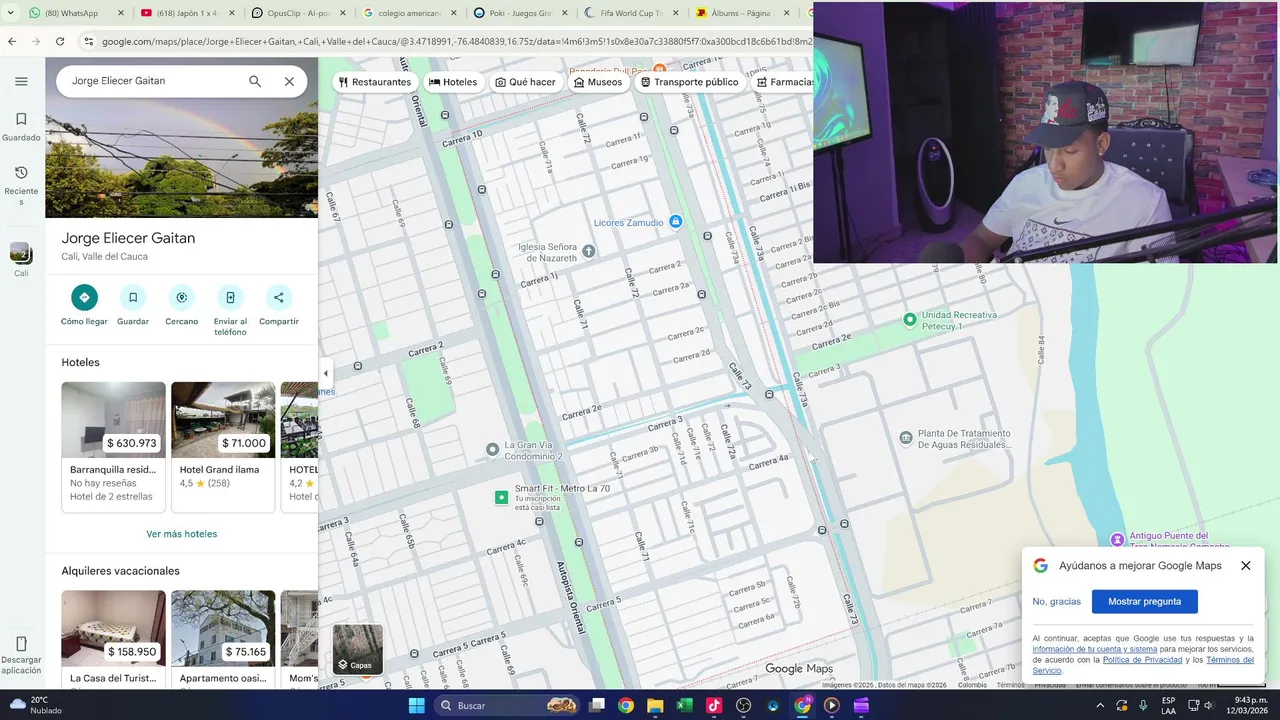Open TikTok from the taskbar
Screen dimensions: 1280x720
pyautogui.click(x=713, y=706)
